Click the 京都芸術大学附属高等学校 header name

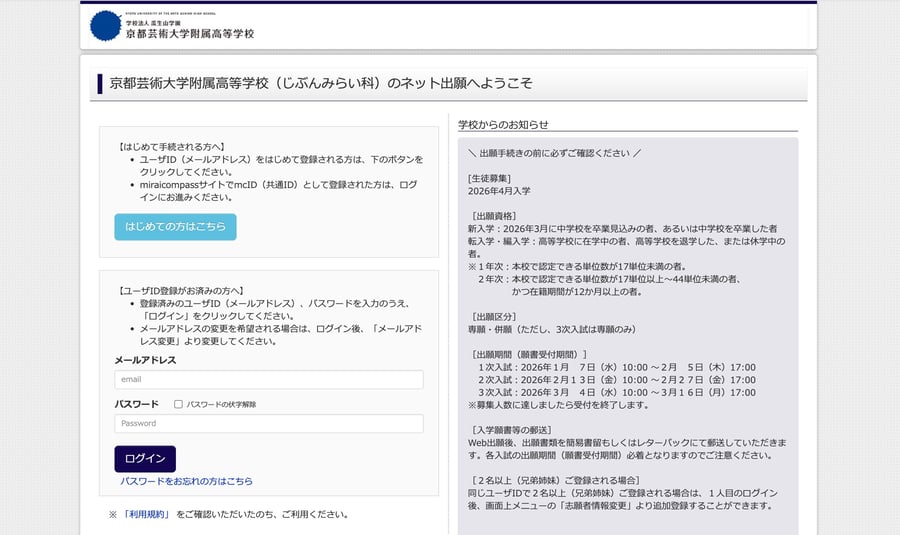(189, 33)
